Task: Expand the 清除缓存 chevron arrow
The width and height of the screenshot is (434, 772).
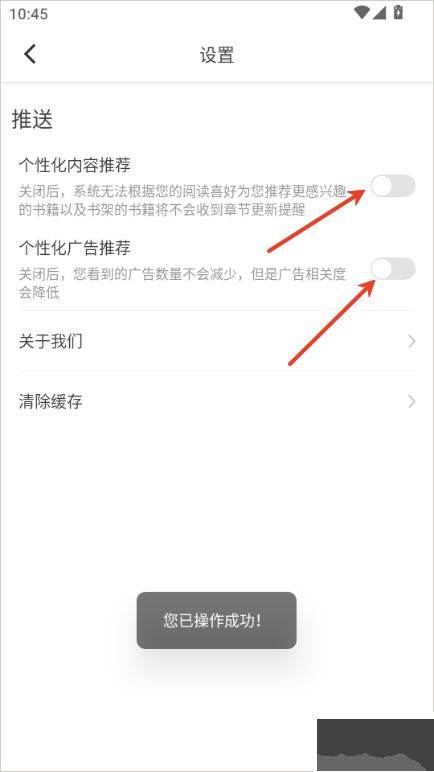Action: [412, 402]
